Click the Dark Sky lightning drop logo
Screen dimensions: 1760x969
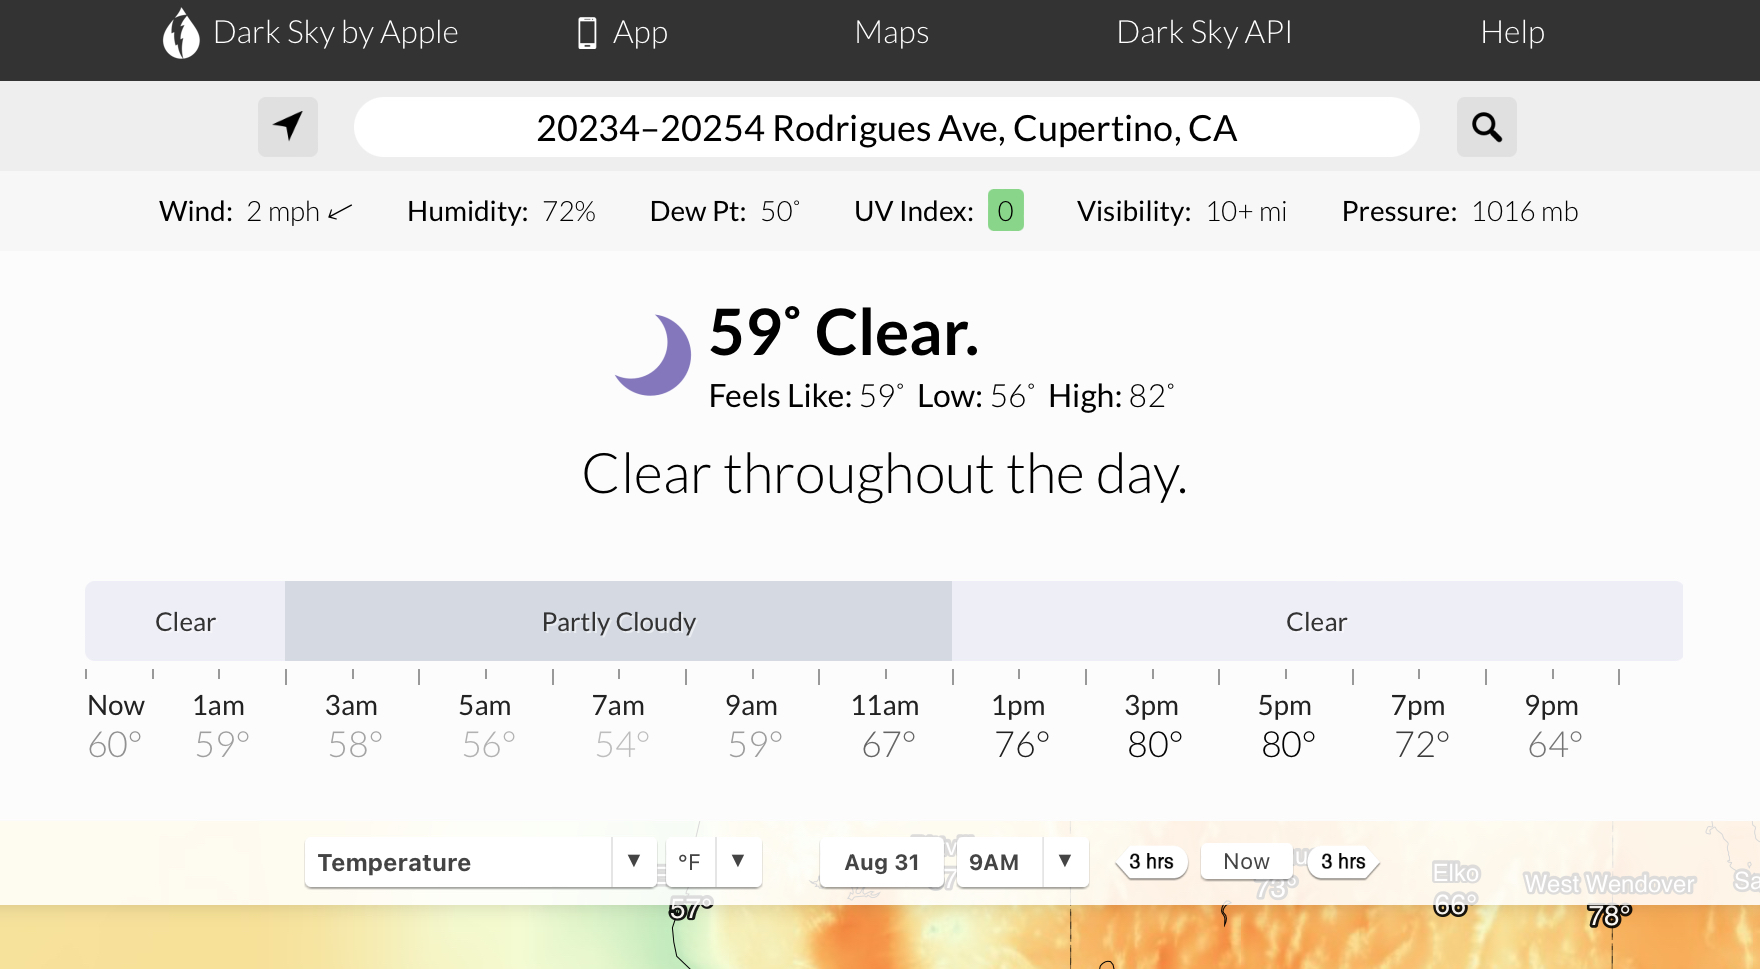click(x=181, y=33)
